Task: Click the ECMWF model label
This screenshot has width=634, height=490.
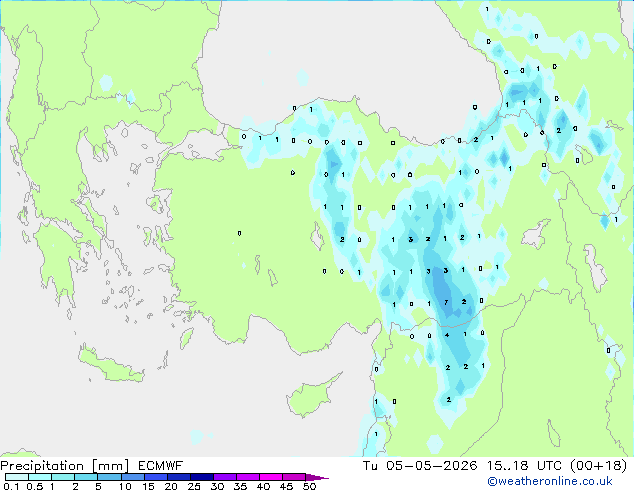Action: [x=161, y=466]
